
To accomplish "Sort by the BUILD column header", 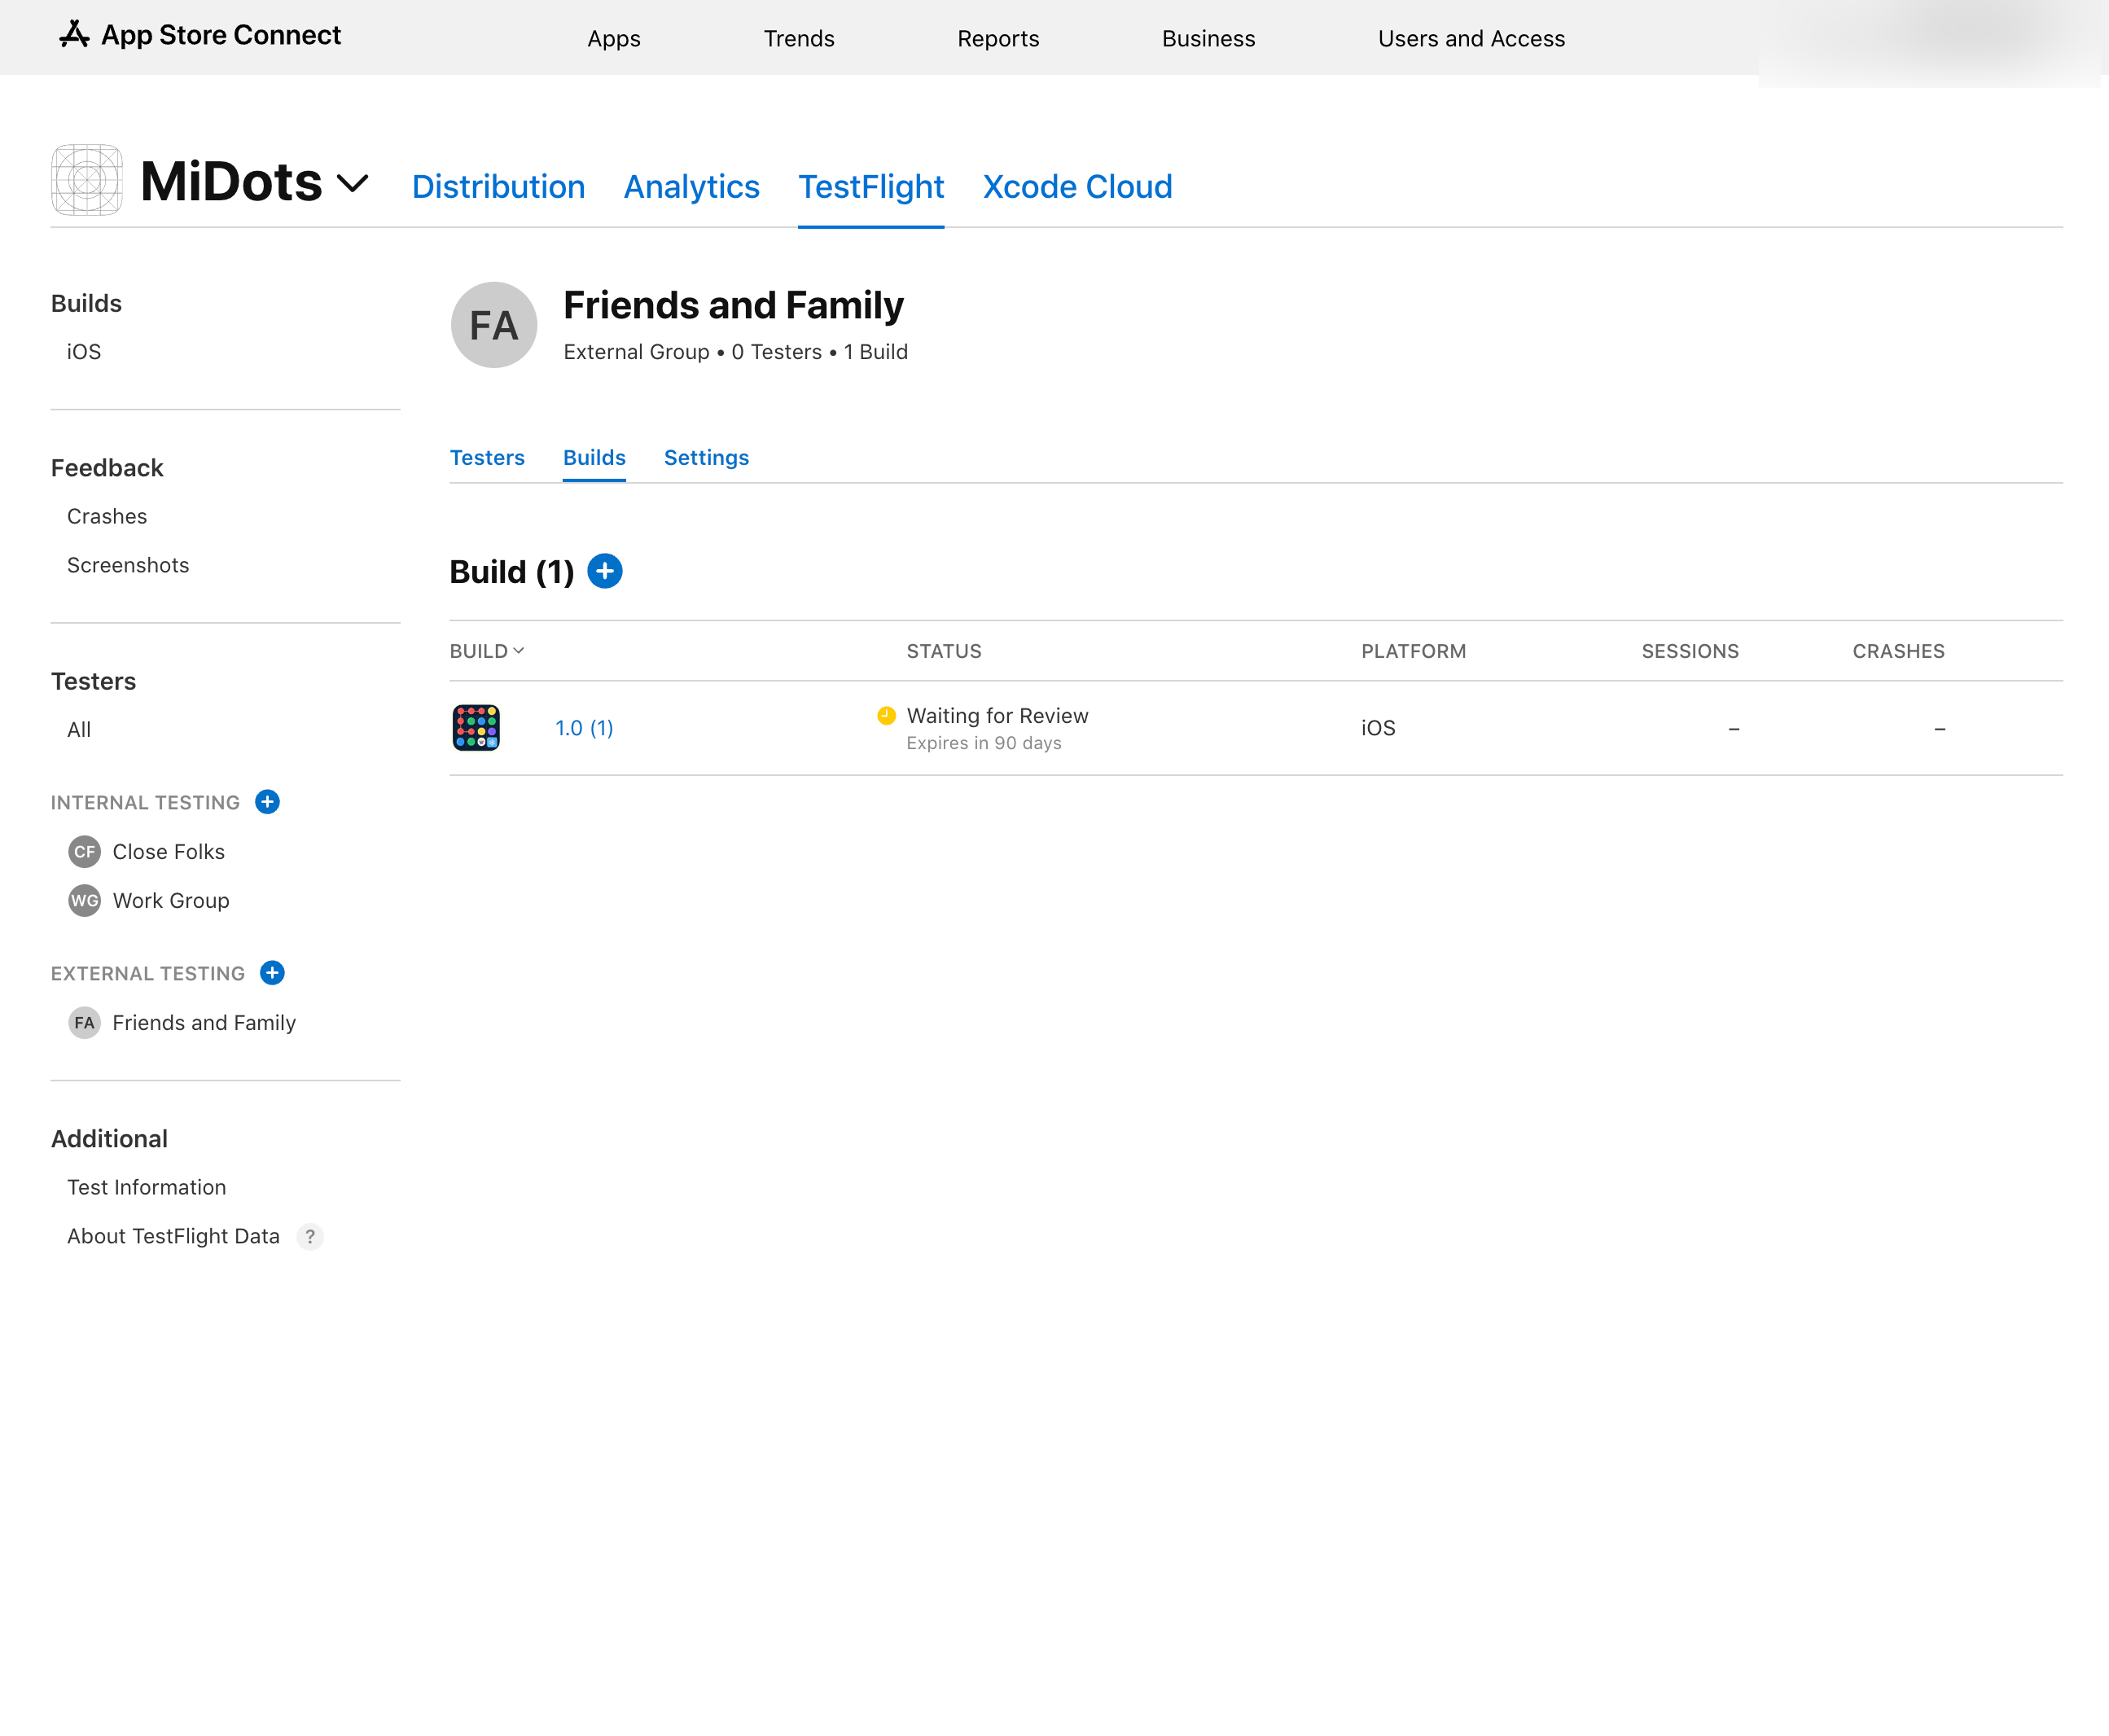I will [487, 651].
